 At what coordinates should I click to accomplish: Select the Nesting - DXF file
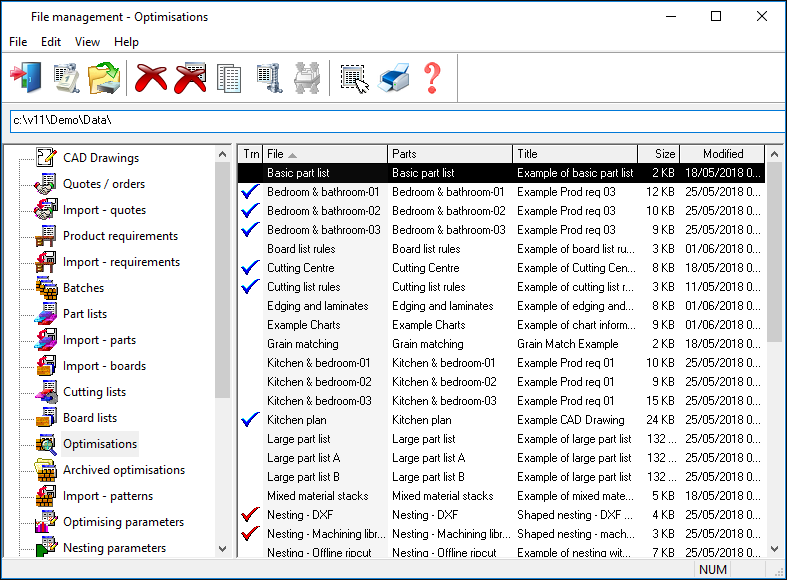[300, 515]
